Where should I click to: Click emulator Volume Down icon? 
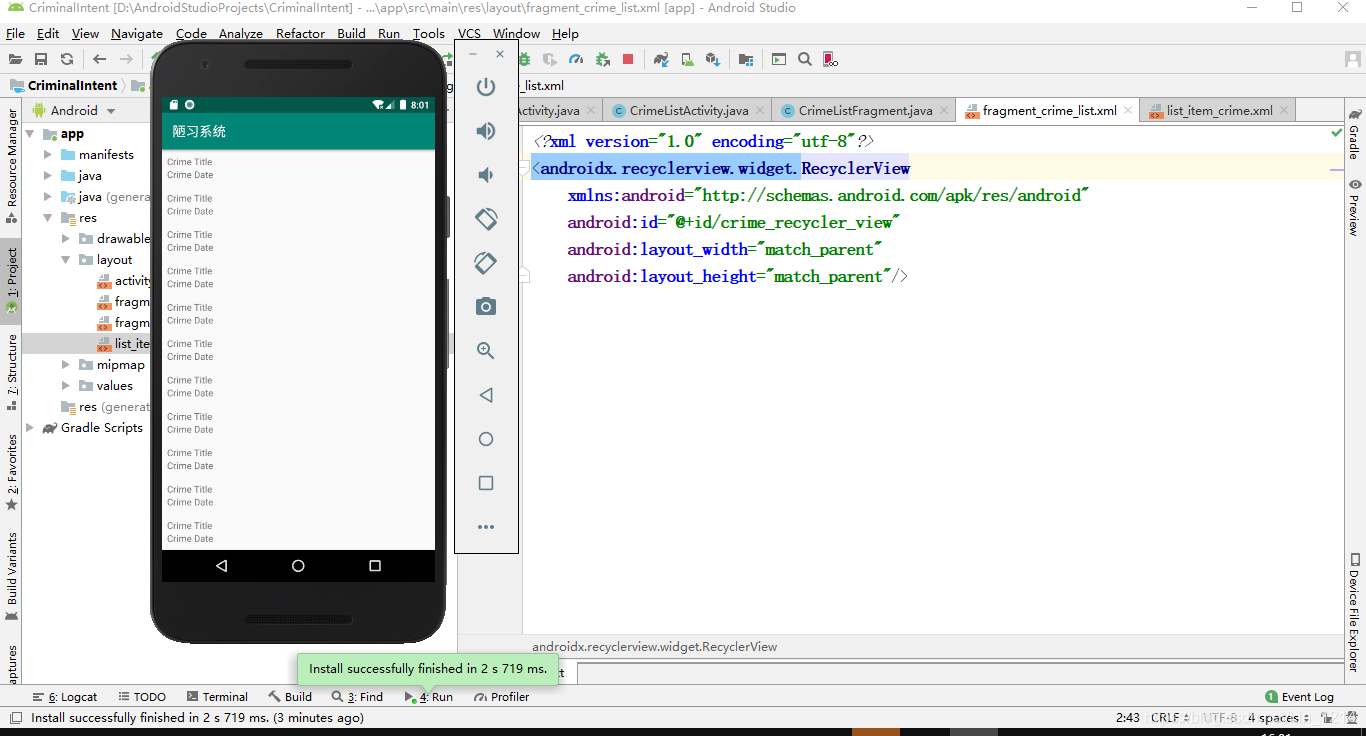pyautogui.click(x=486, y=175)
